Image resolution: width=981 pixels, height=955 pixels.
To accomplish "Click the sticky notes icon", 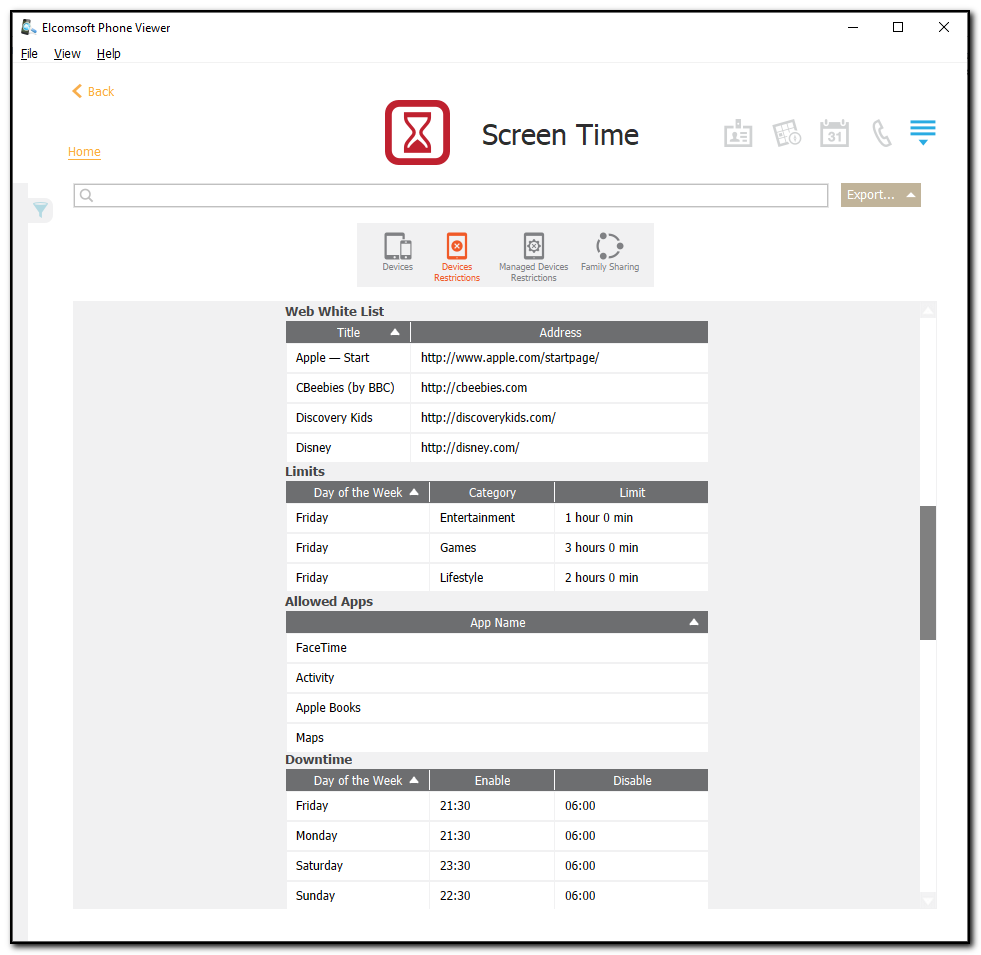I will pos(786,132).
